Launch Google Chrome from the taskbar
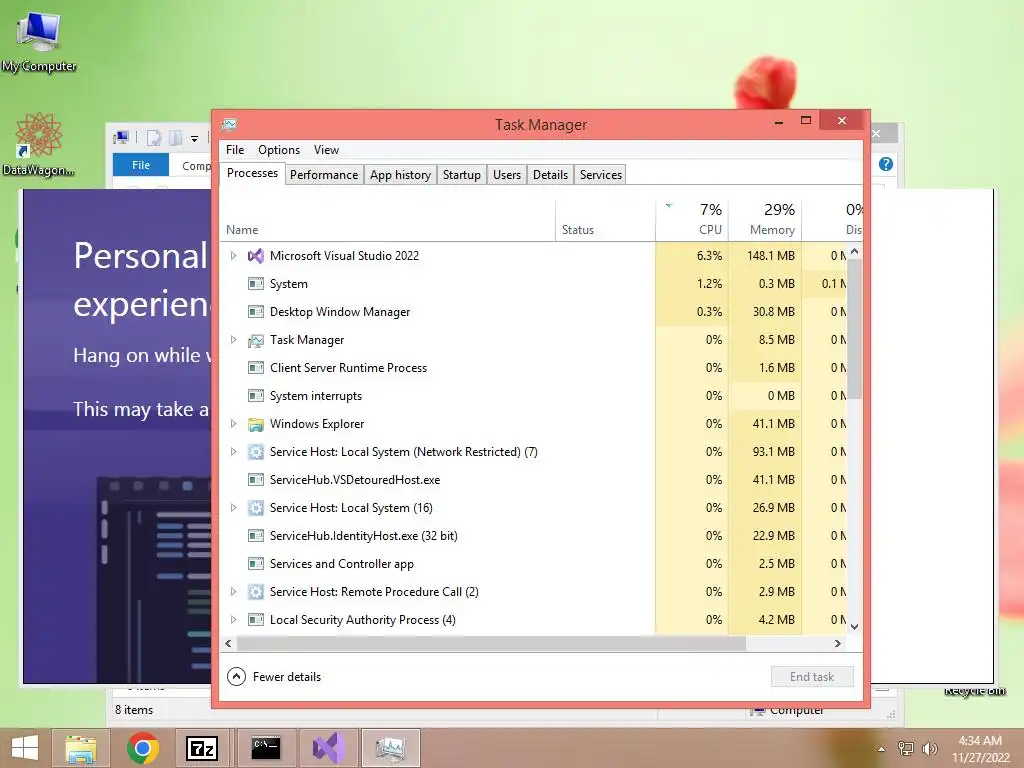 143,748
